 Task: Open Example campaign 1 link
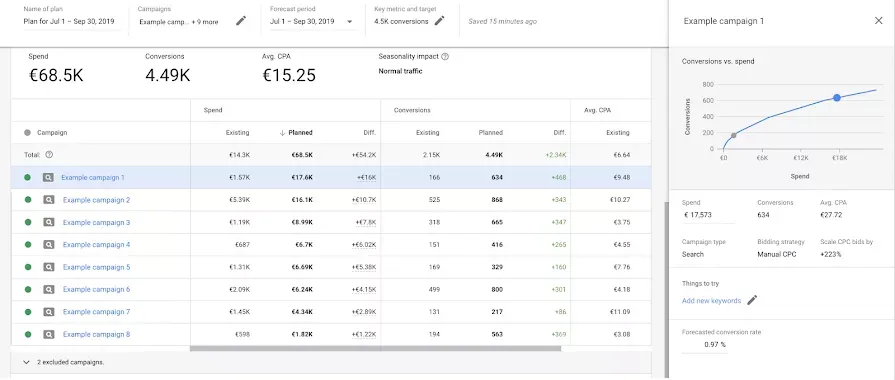[93, 177]
